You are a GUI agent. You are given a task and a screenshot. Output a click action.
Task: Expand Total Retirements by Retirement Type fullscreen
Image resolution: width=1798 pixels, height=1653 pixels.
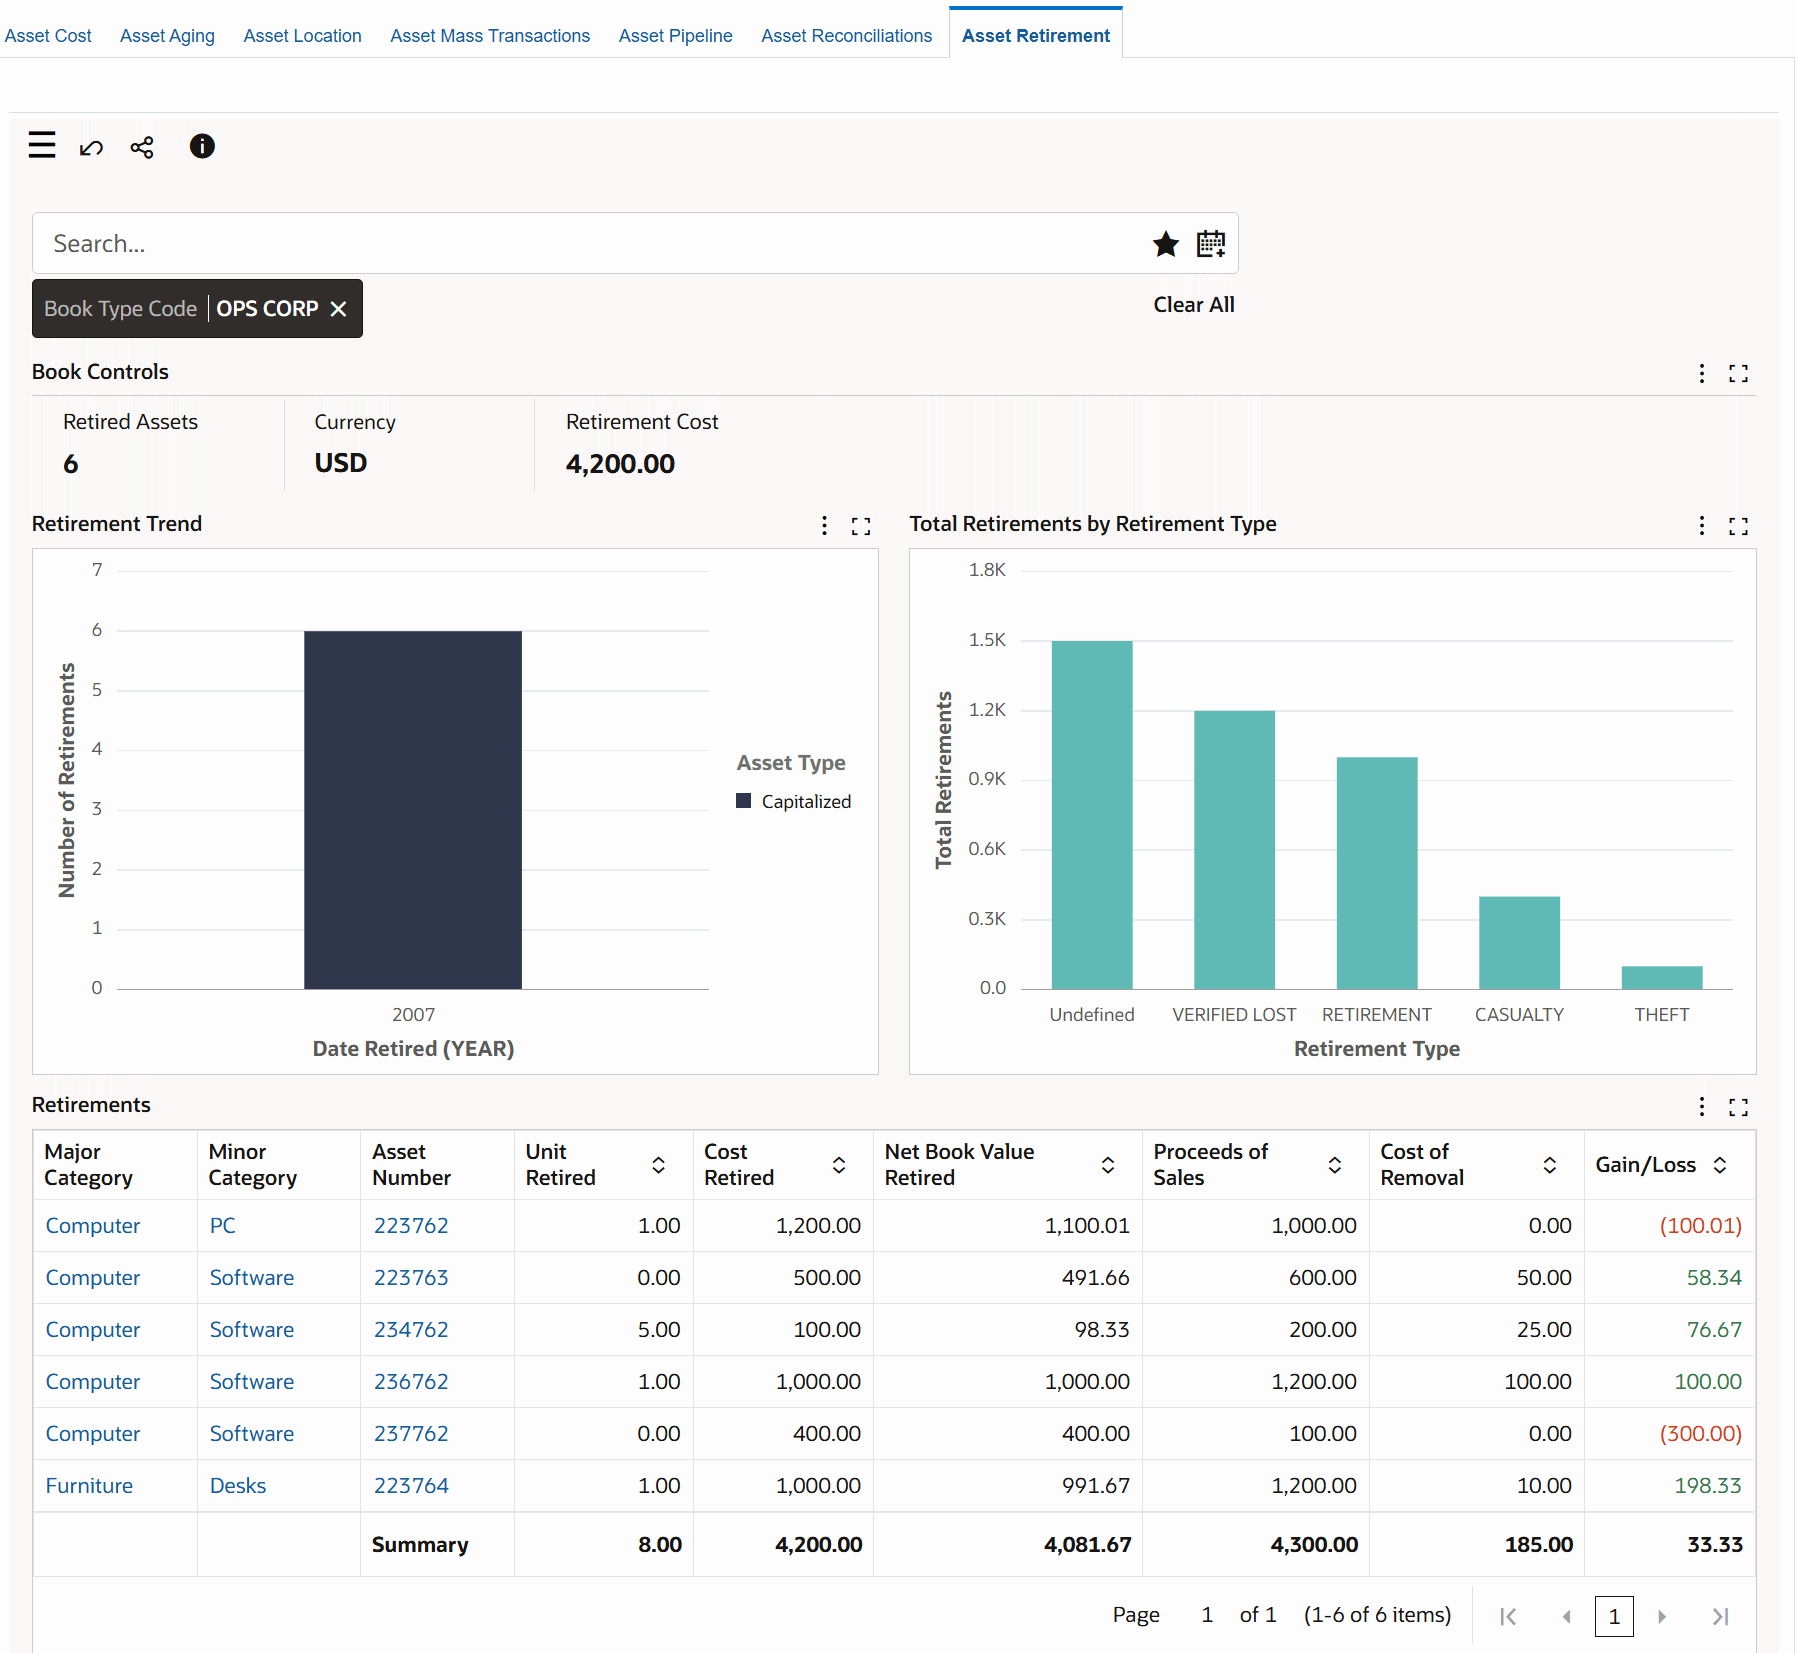1739,526
